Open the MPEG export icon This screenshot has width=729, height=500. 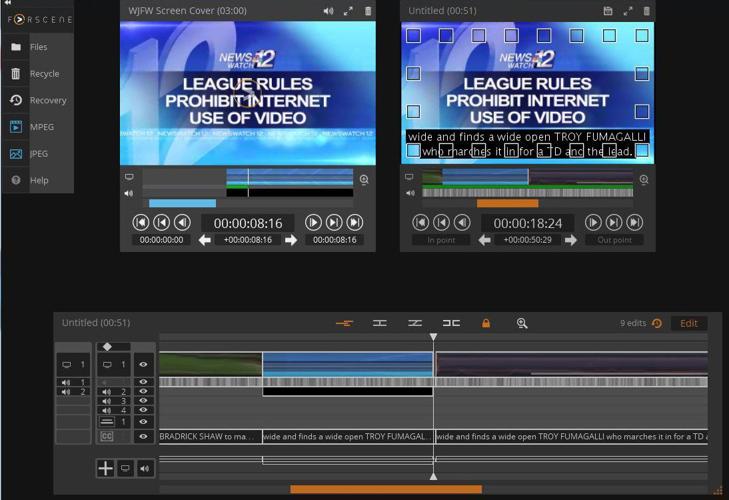(16, 127)
